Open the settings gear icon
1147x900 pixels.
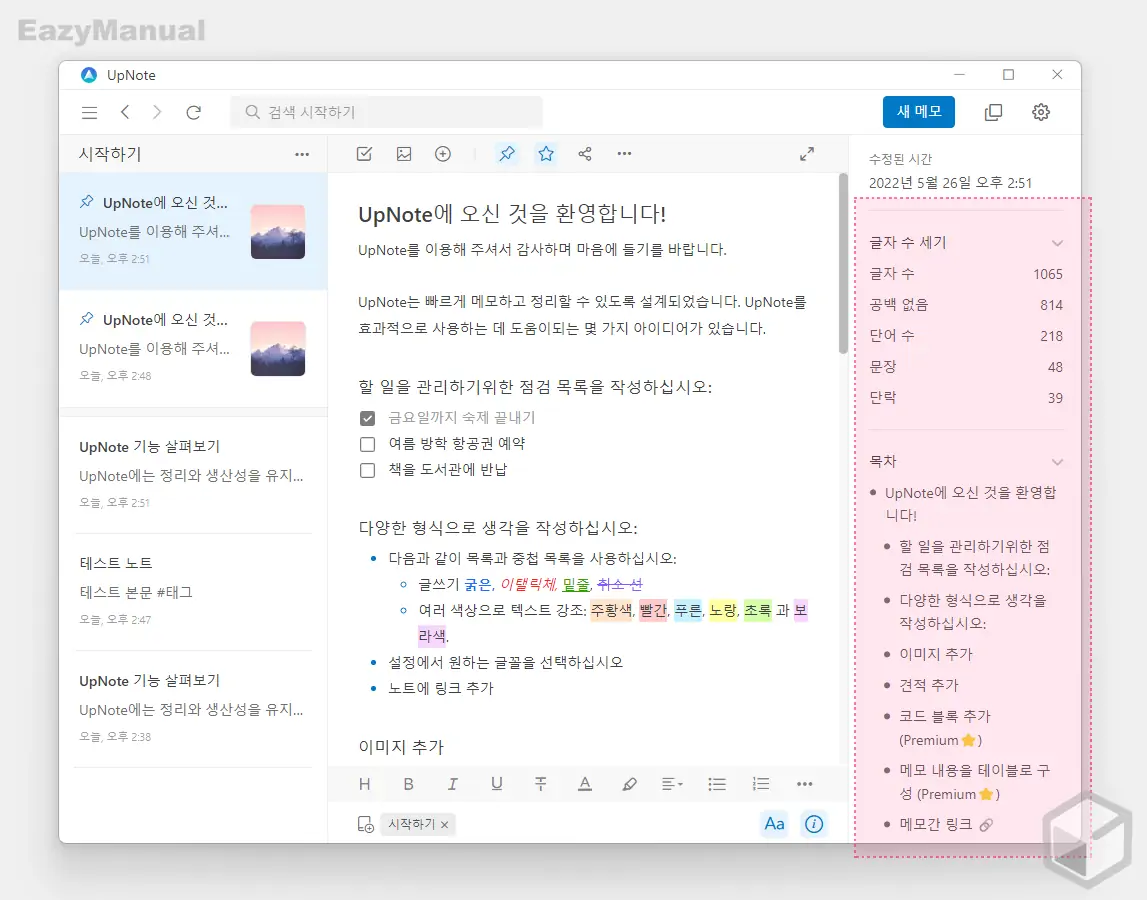(1041, 112)
